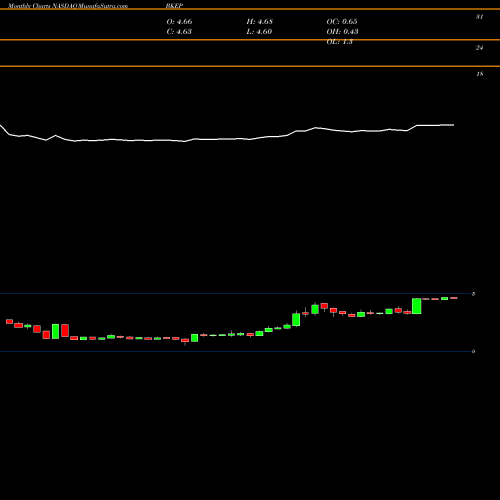500x500 pixels.
Task: Select the close price value C: 4.63
Action: point(179,32)
